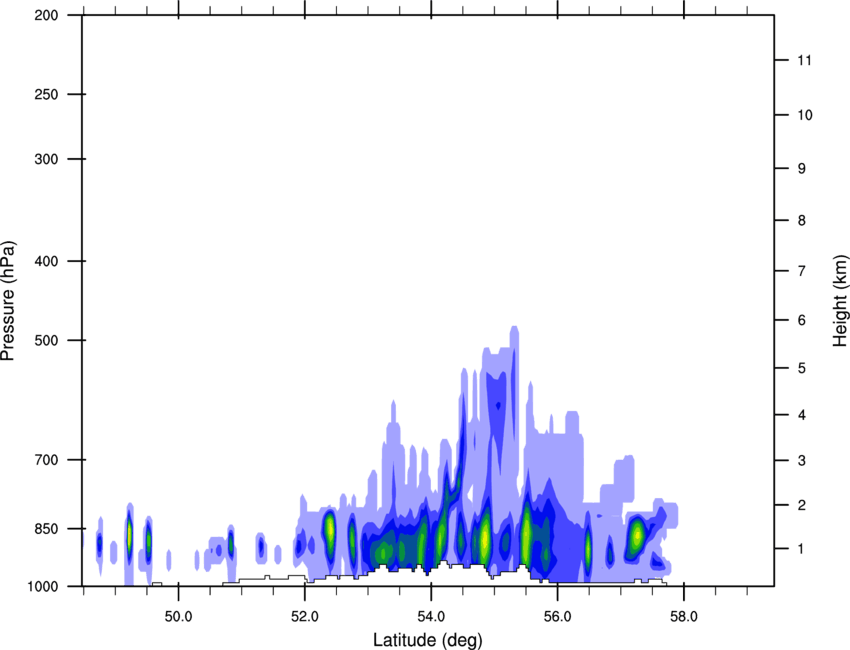Click the 'Pressure (hPa)' axis title
This screenshot has width=850, height=650.
pos(8,301)
